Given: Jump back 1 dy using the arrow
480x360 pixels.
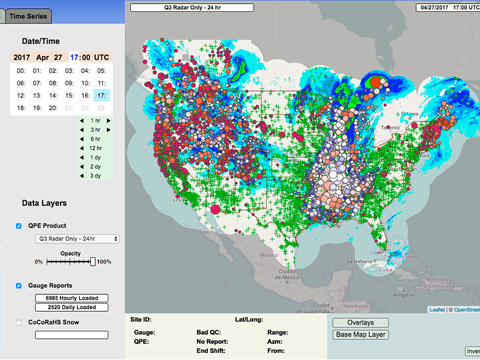Looking at the screenshot, I should click(x=82, y=157).
